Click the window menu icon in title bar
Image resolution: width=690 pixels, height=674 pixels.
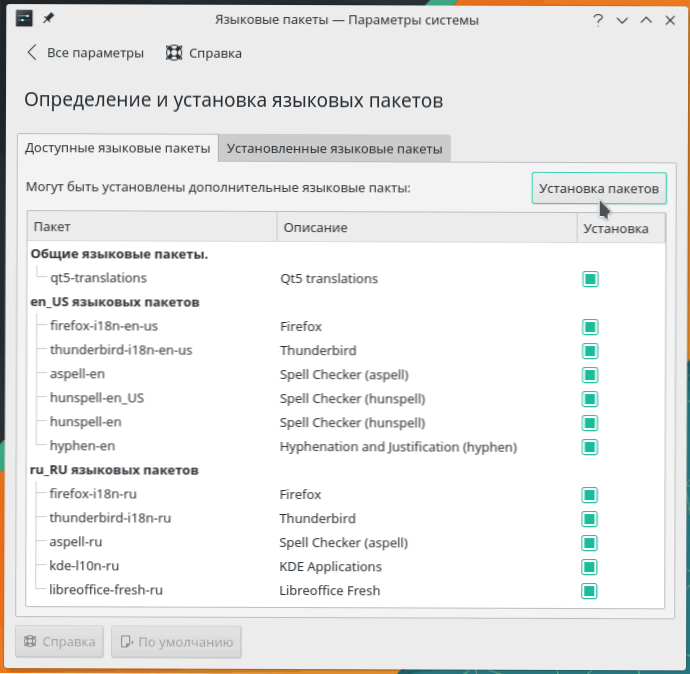(24, 19)
